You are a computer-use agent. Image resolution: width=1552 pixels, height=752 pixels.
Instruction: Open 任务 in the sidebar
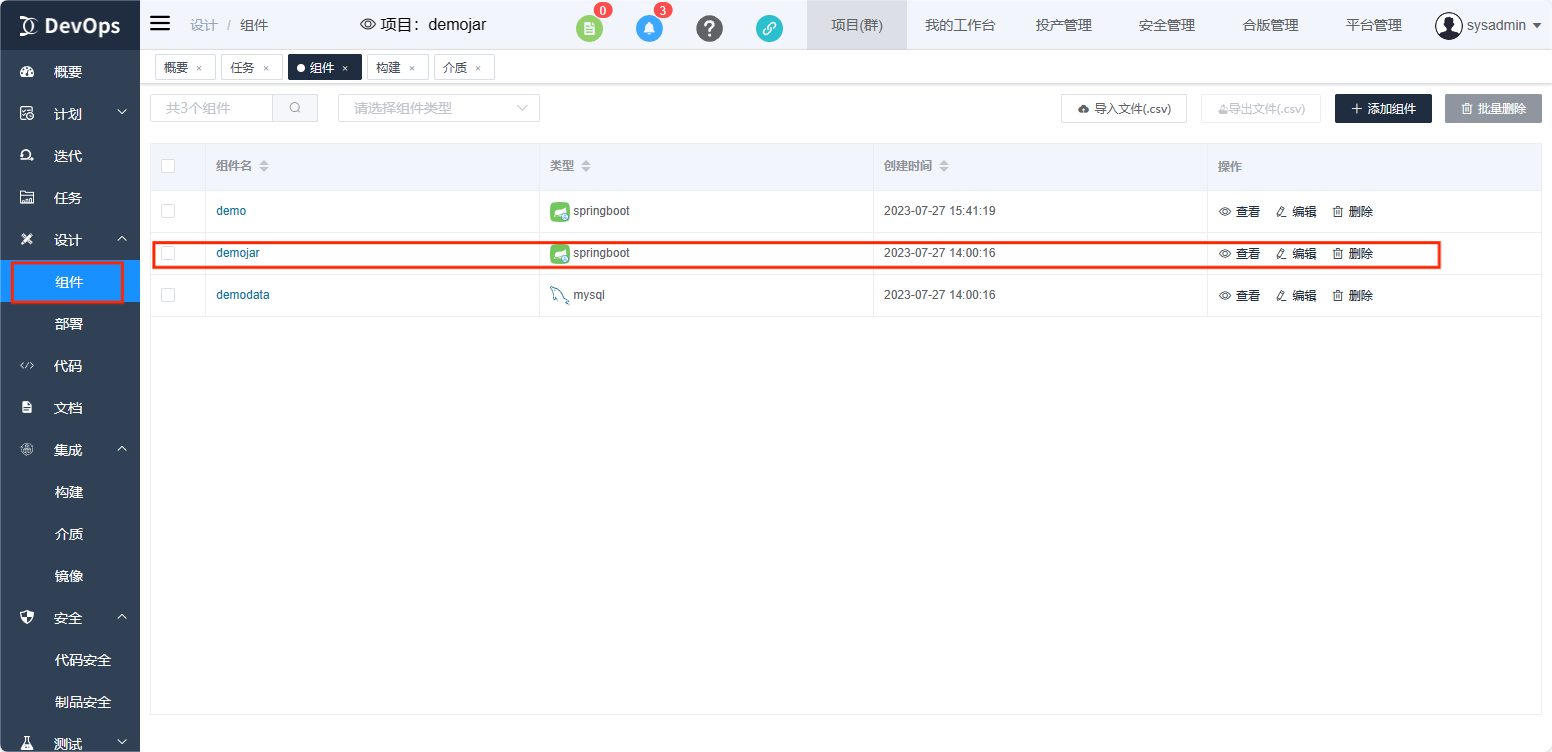click(70, 198)
